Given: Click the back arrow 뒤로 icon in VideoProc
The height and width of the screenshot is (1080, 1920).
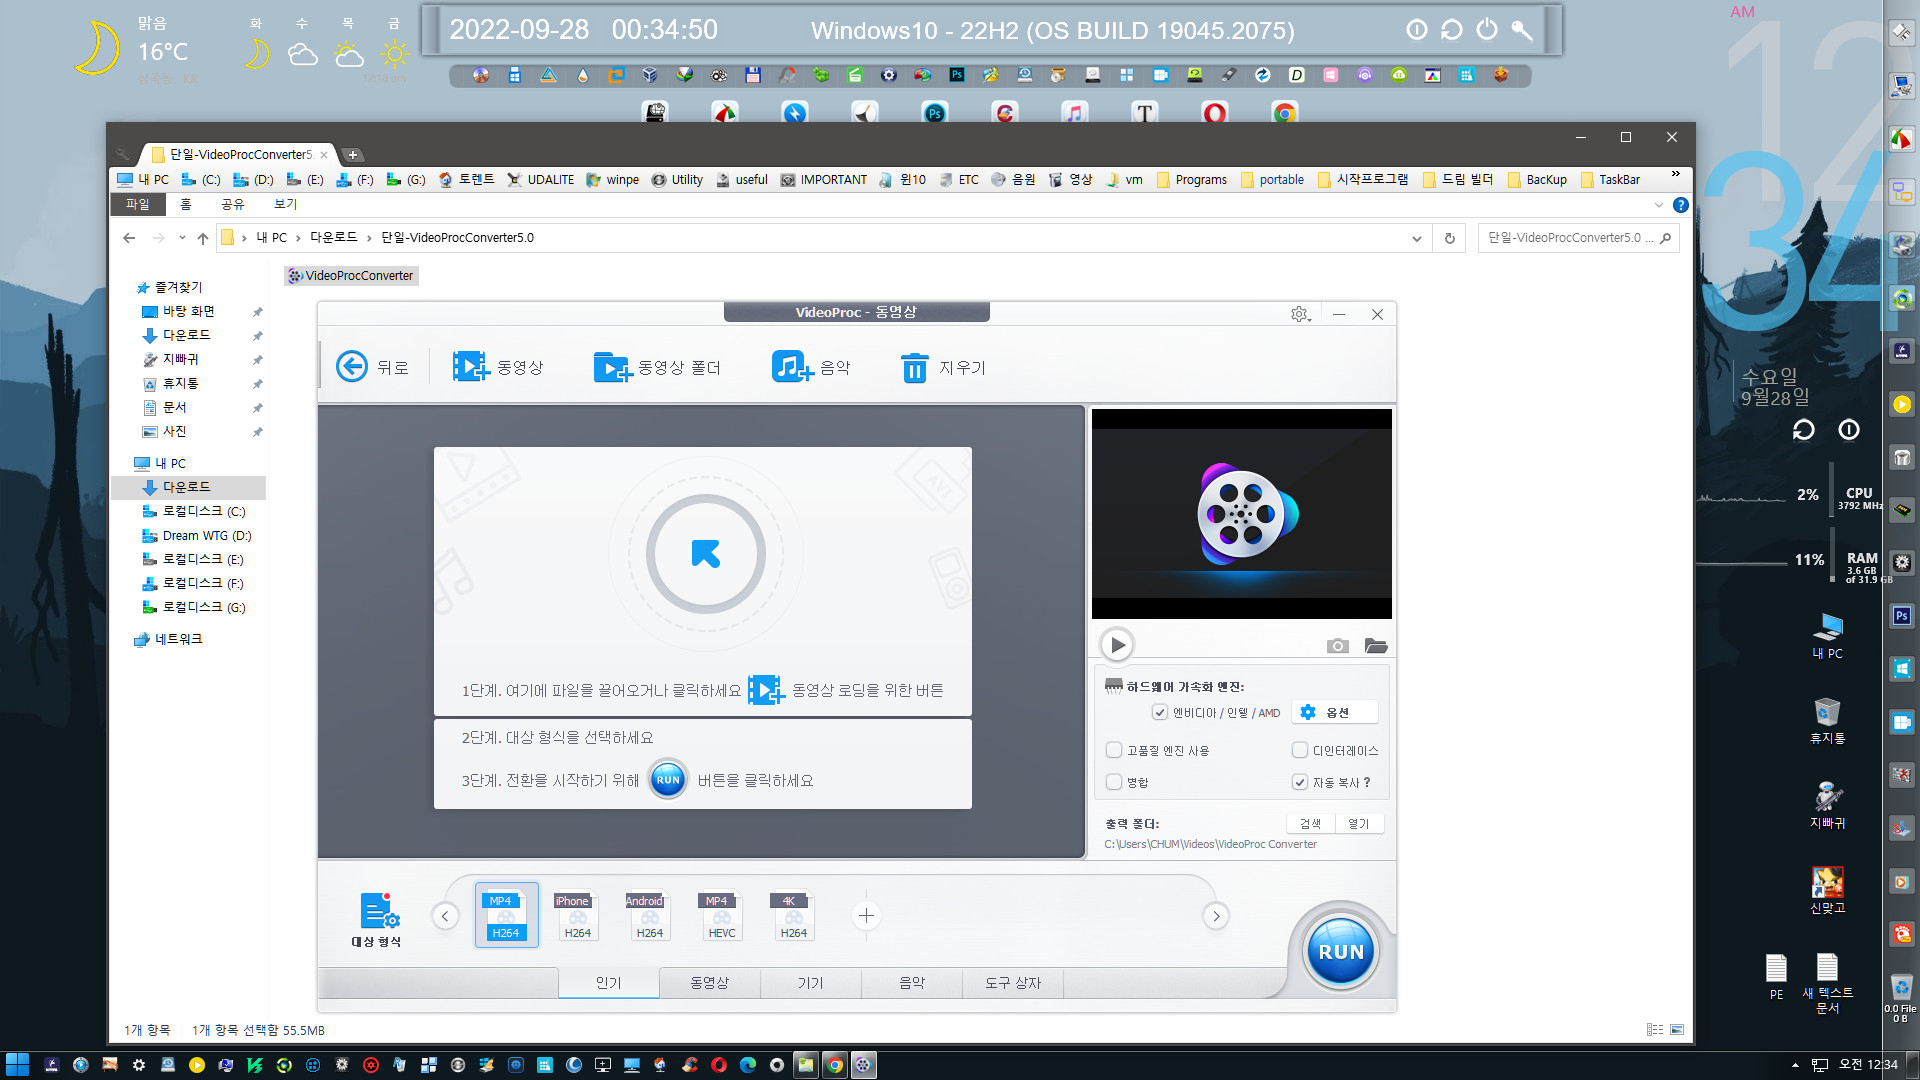Looking at the screenshot, I should click(351, 367).
